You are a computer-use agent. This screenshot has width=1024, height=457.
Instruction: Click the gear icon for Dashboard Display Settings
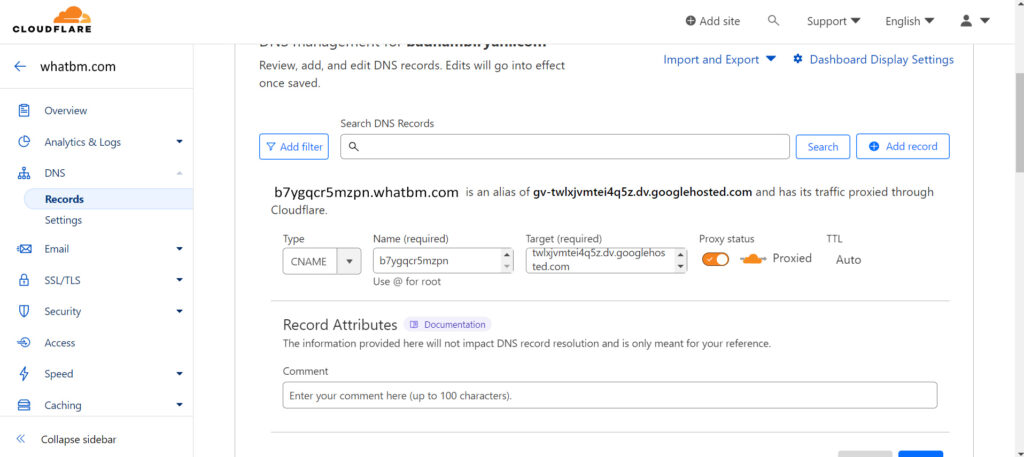[x=797, y=59]
